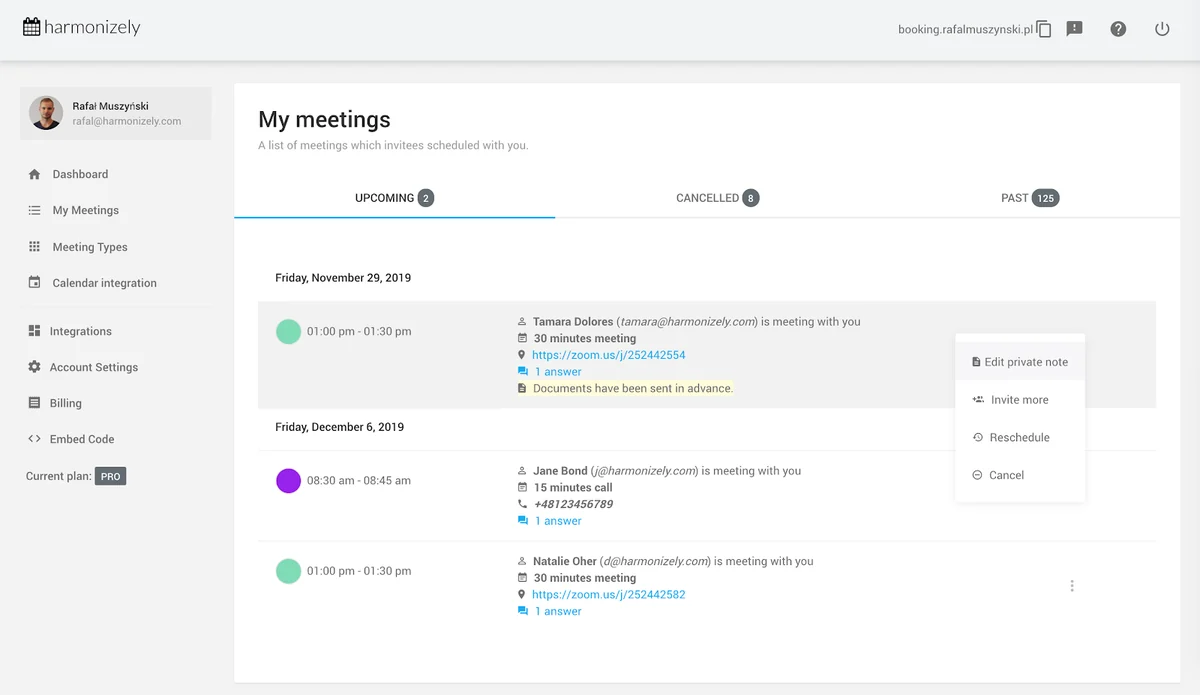Open Dashboard from the sidebar
1200x695 pixels.
pos(80,174)
